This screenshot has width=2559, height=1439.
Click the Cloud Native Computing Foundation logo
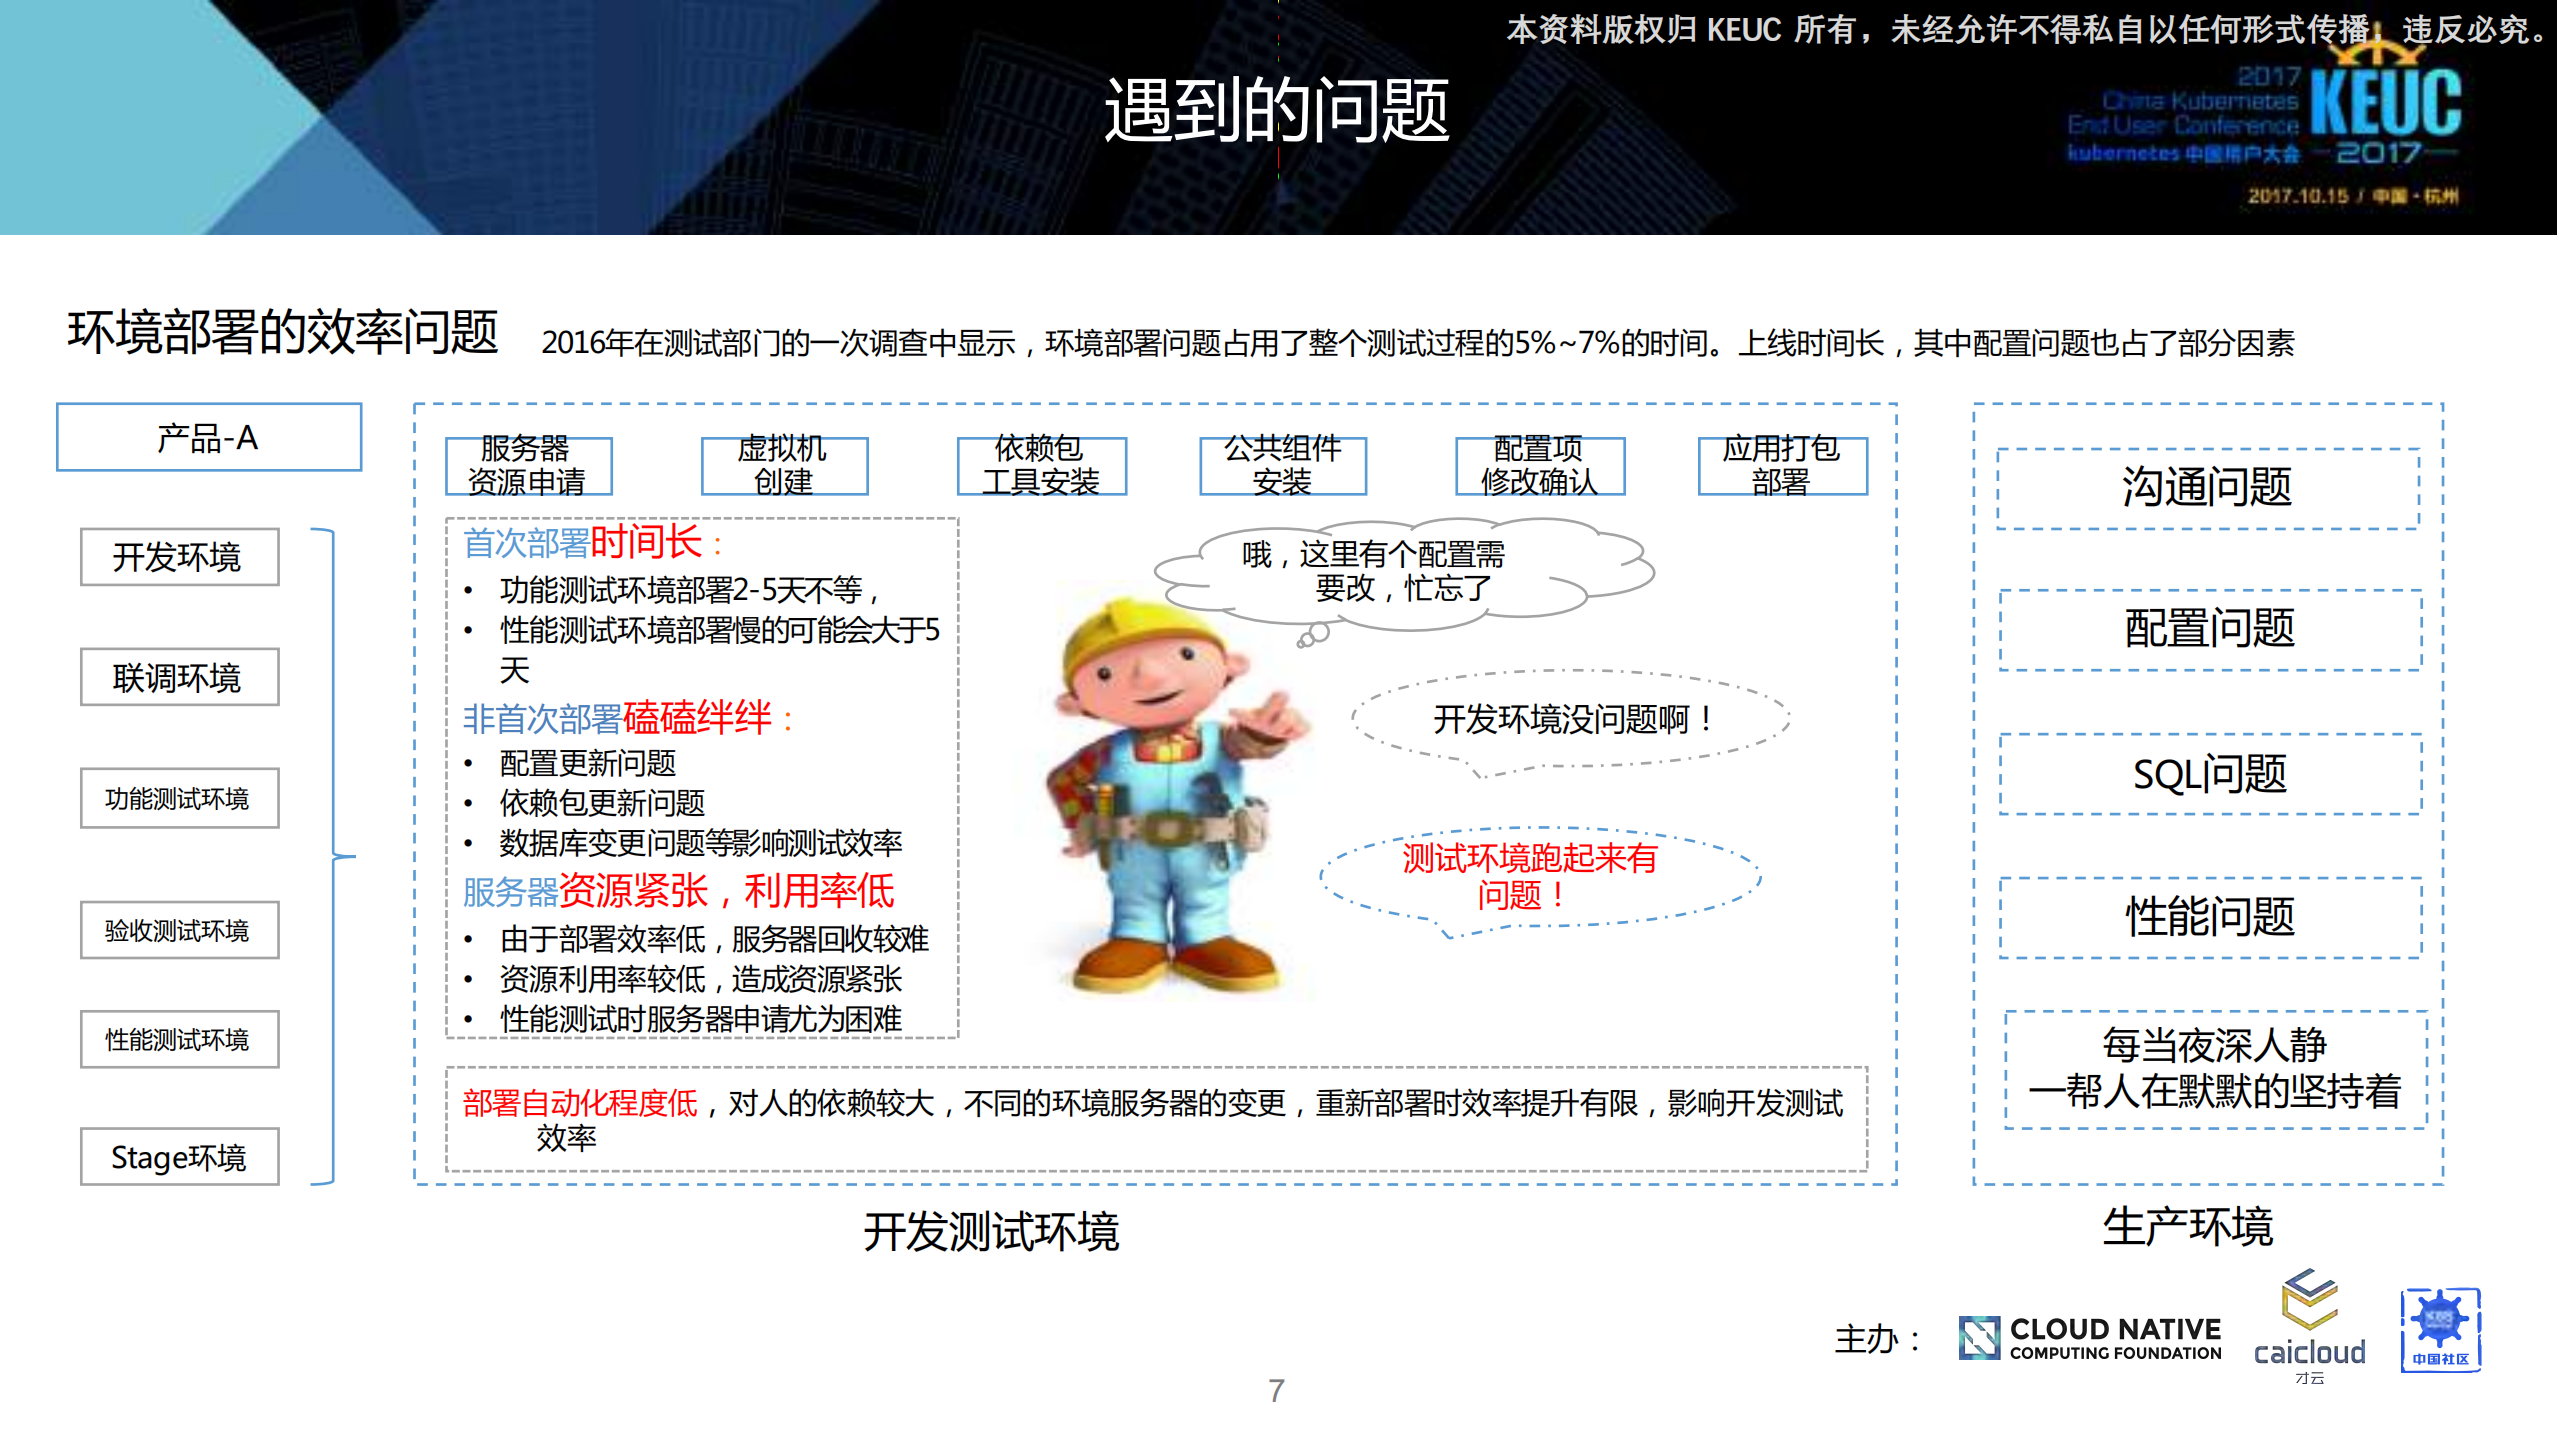click(2087, 1337)
